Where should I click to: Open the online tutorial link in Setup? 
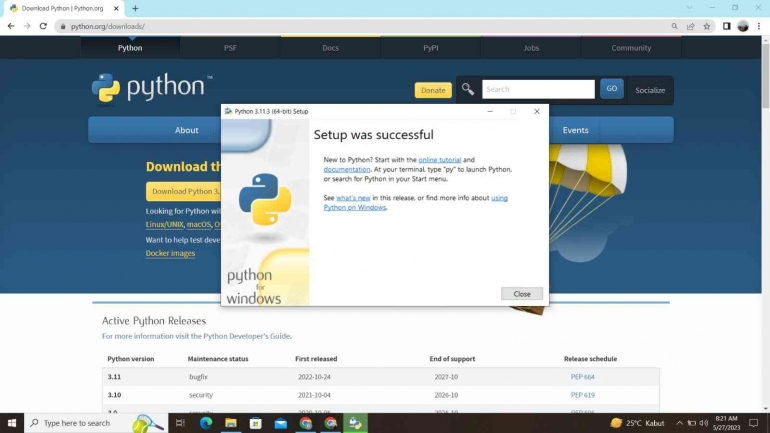pos(440,160)
